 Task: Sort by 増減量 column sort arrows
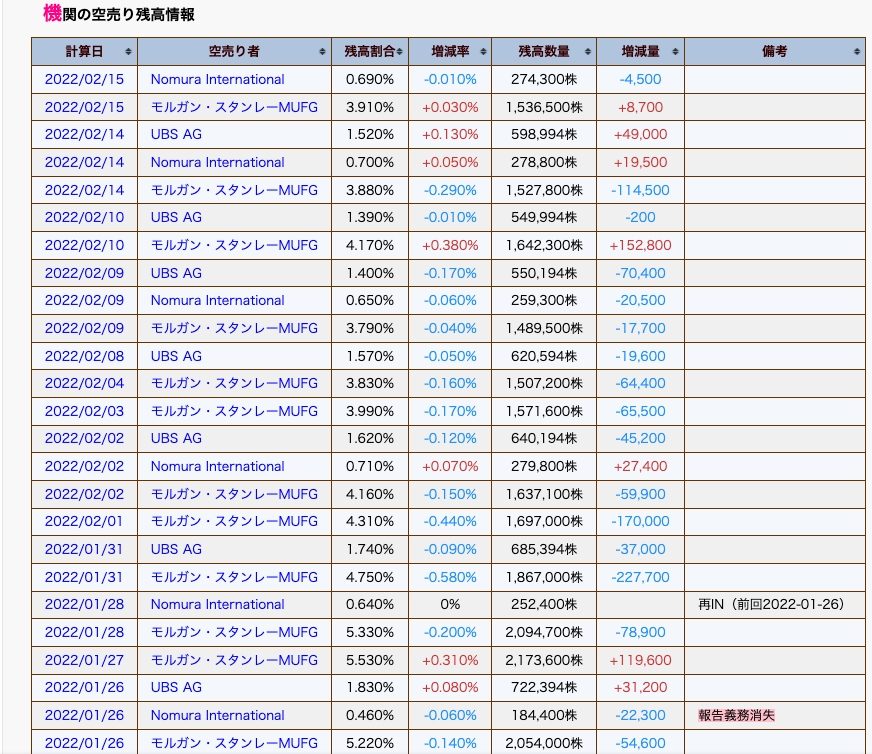[x=675, y=52]
